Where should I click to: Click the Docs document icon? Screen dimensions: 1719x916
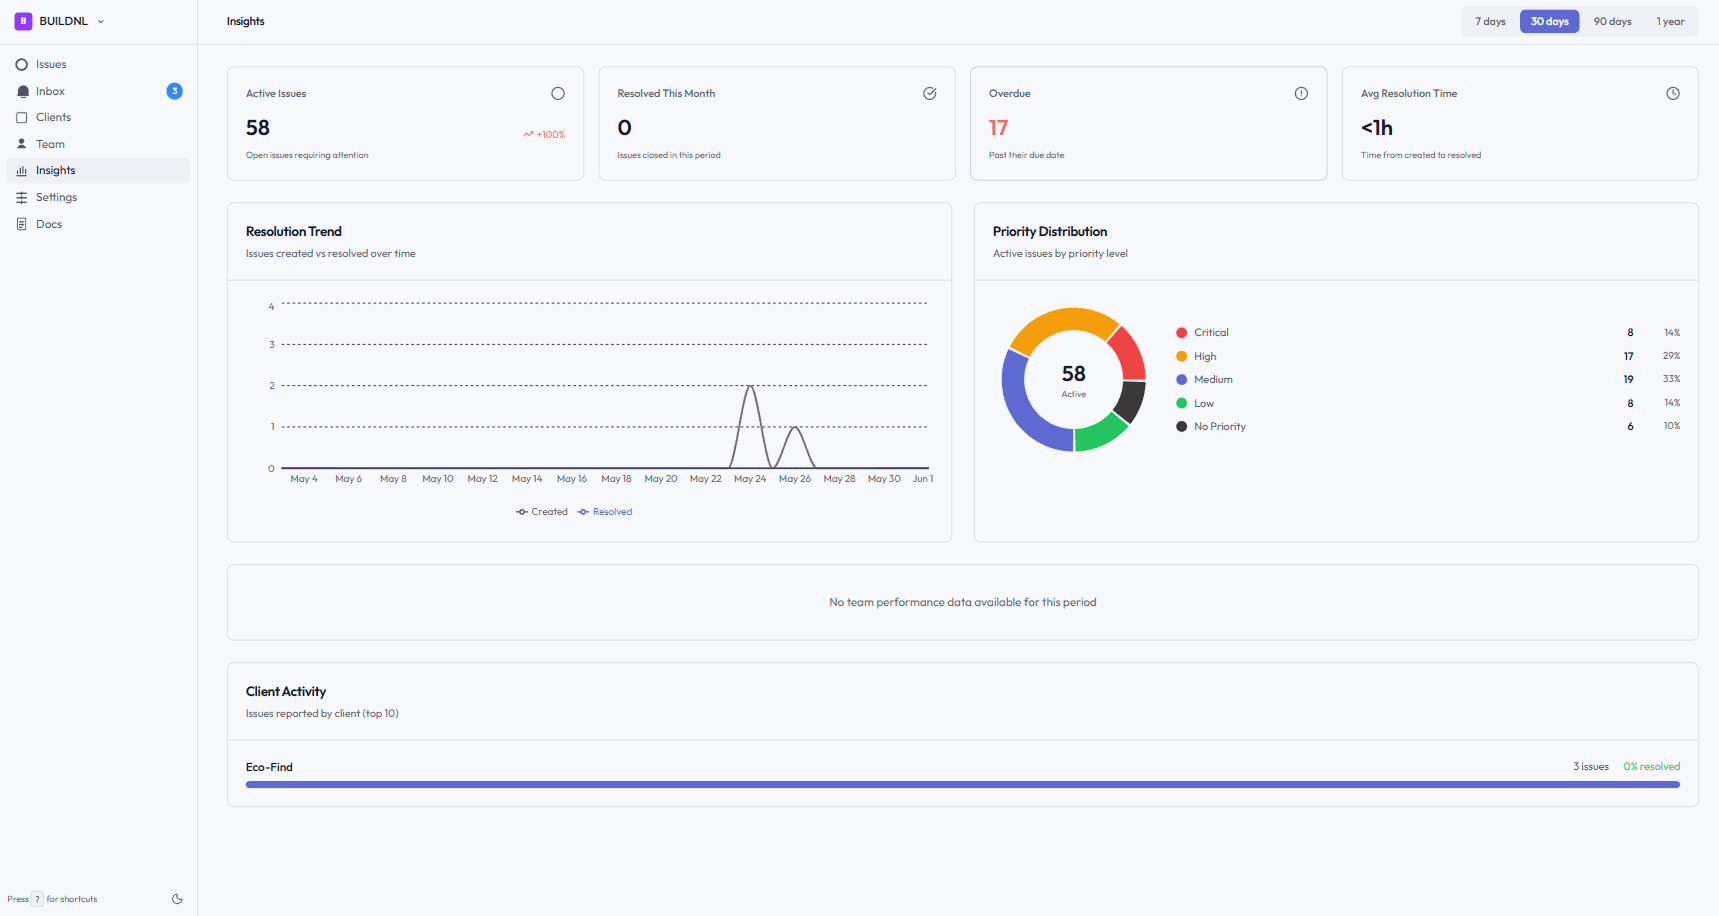click(22, 224)
